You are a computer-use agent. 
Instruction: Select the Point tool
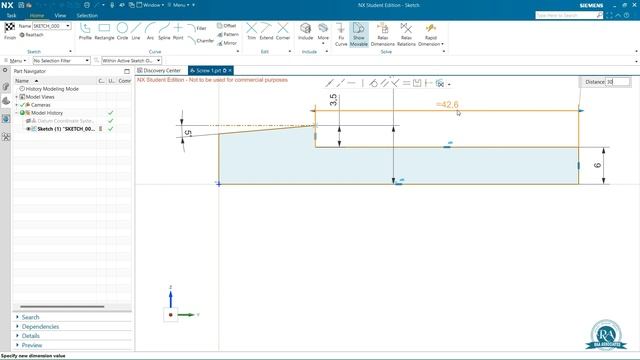tap(178, 31)
